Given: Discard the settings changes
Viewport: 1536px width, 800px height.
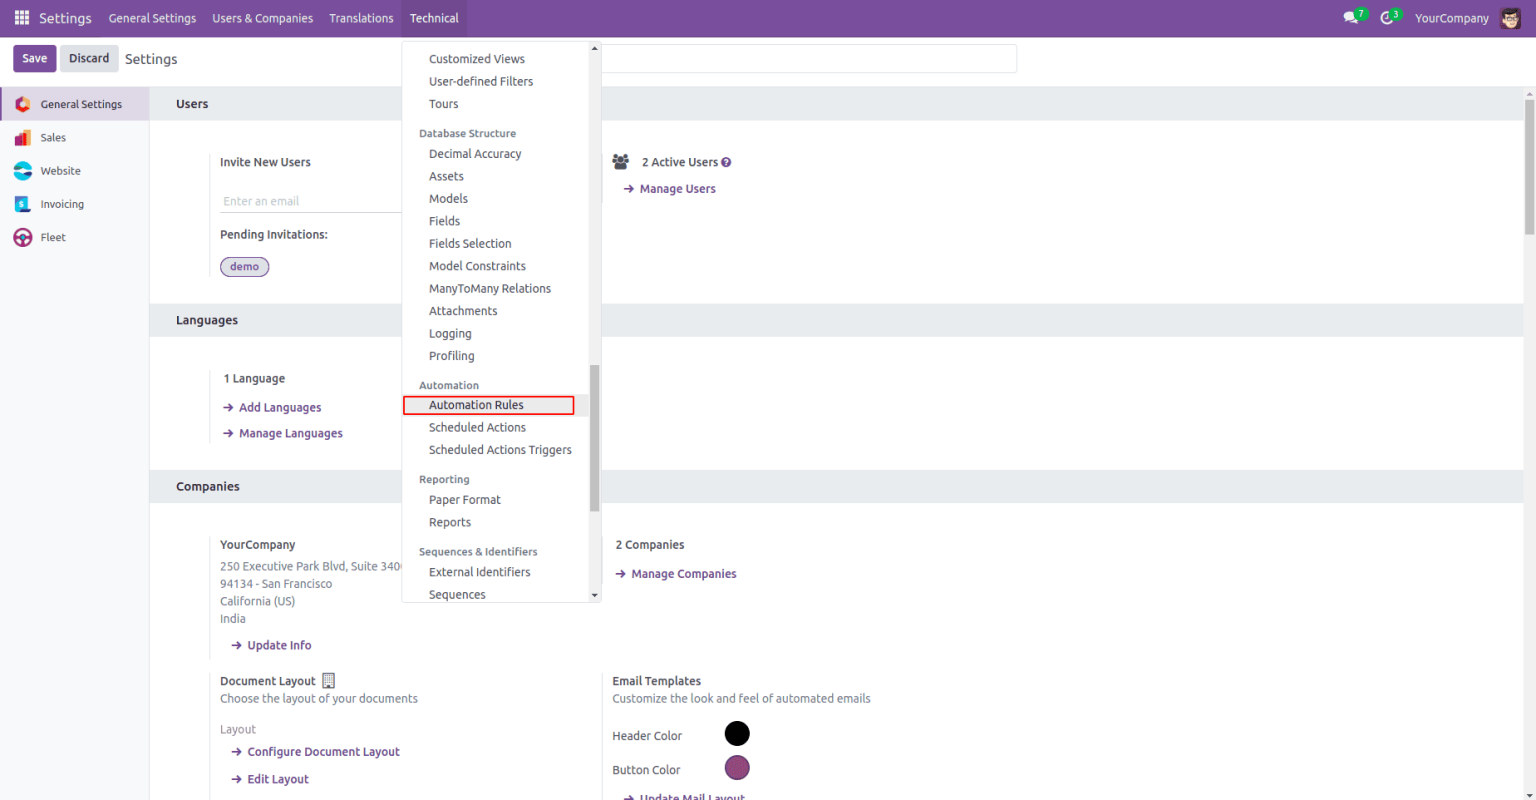Looking at the screenshot, I should point(89,58).
